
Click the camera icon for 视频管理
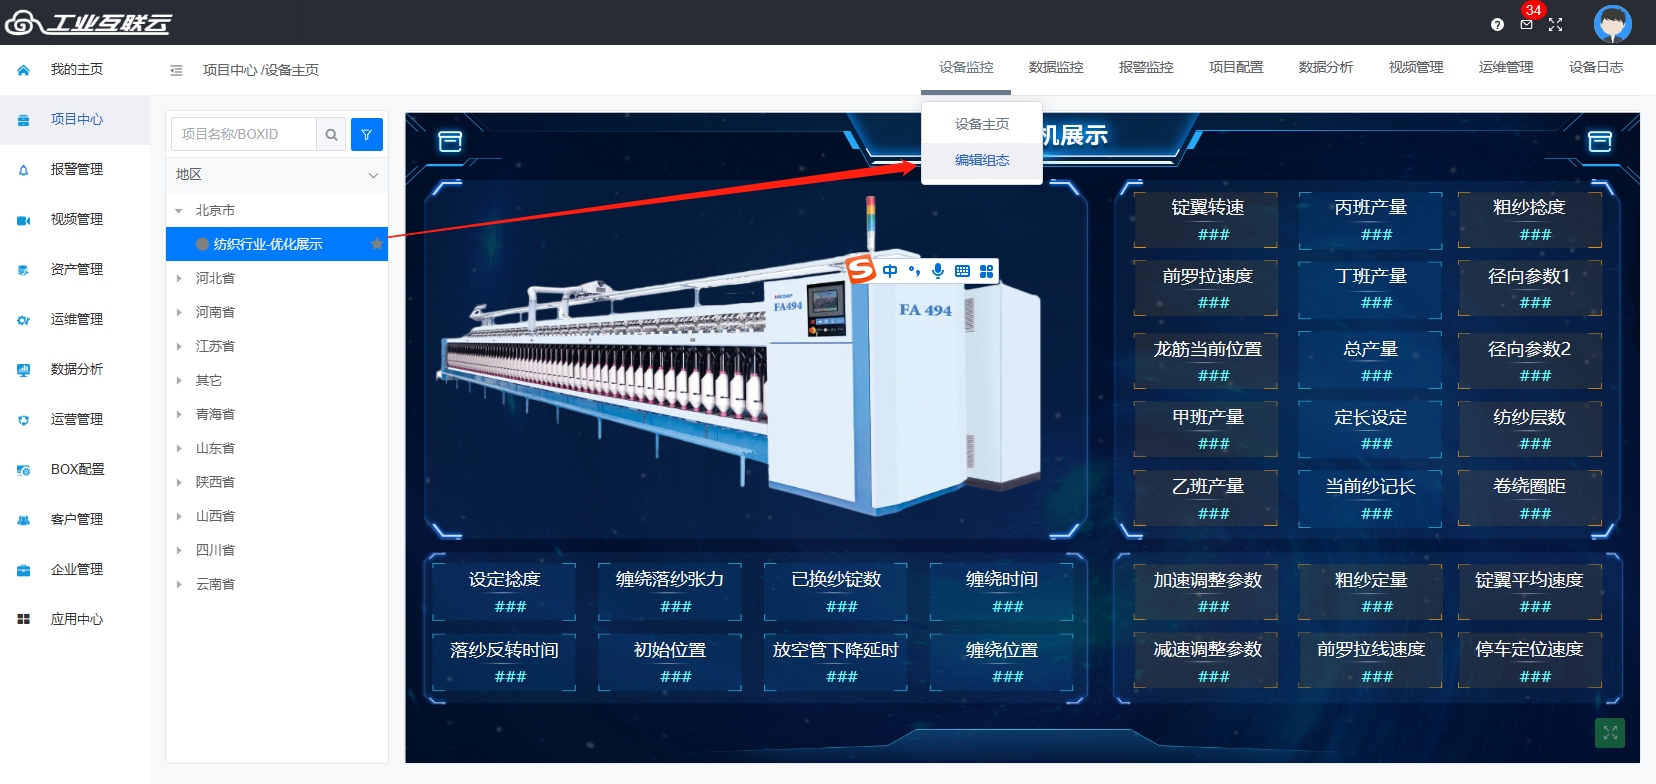click(23, 220)
